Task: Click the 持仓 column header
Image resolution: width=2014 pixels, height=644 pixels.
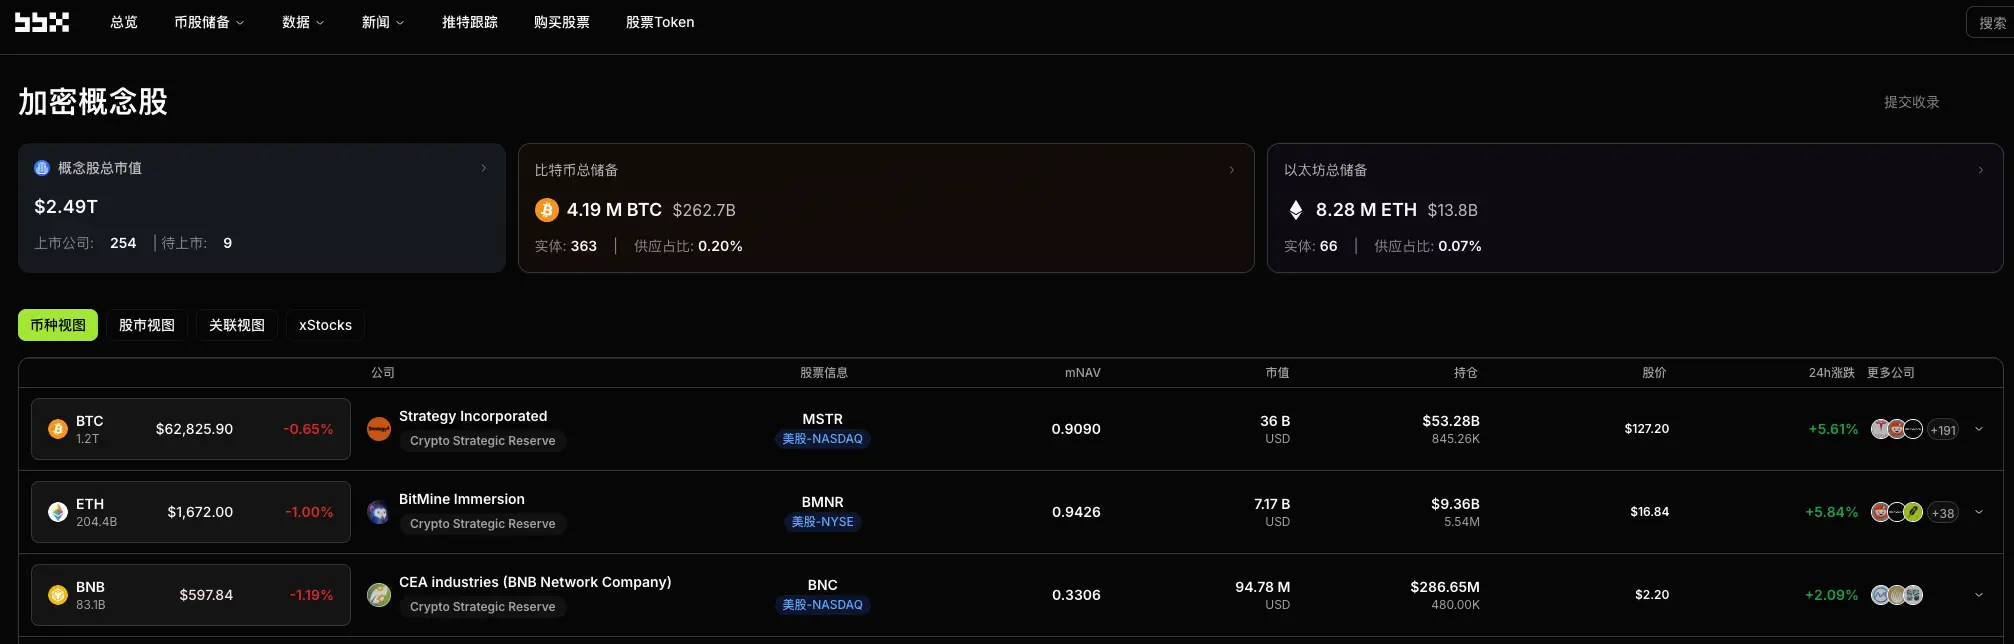Action: (1466, 373)
